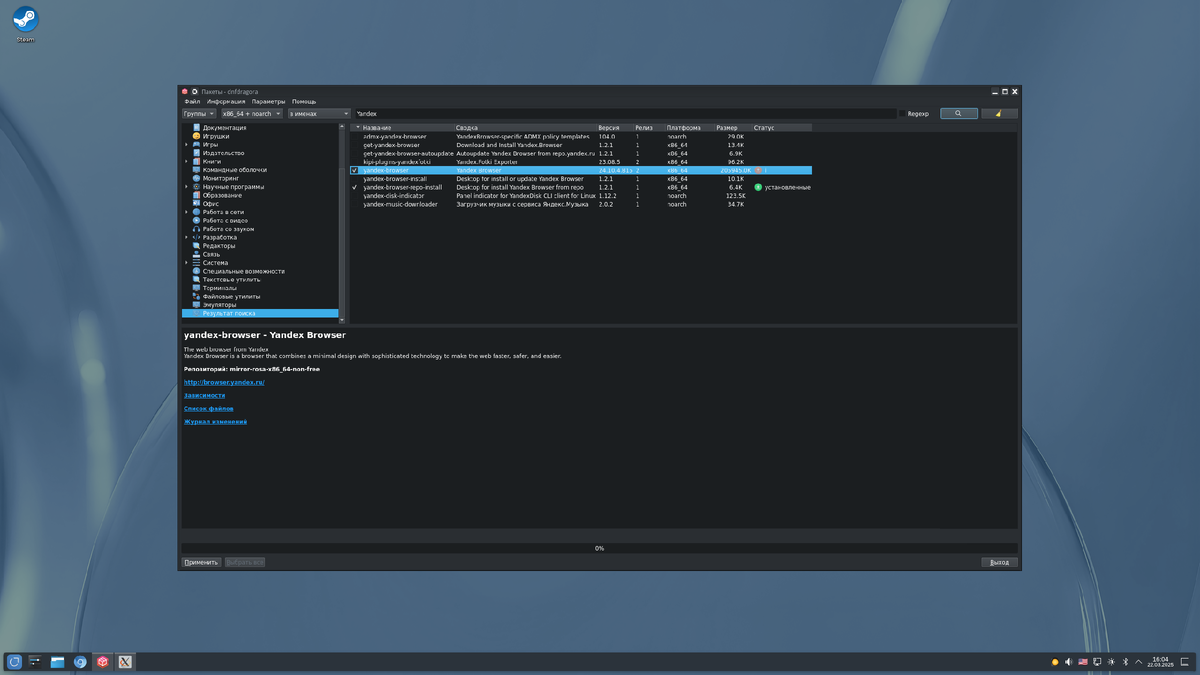Click the search field containing Yandex

[x=625, y=114]
